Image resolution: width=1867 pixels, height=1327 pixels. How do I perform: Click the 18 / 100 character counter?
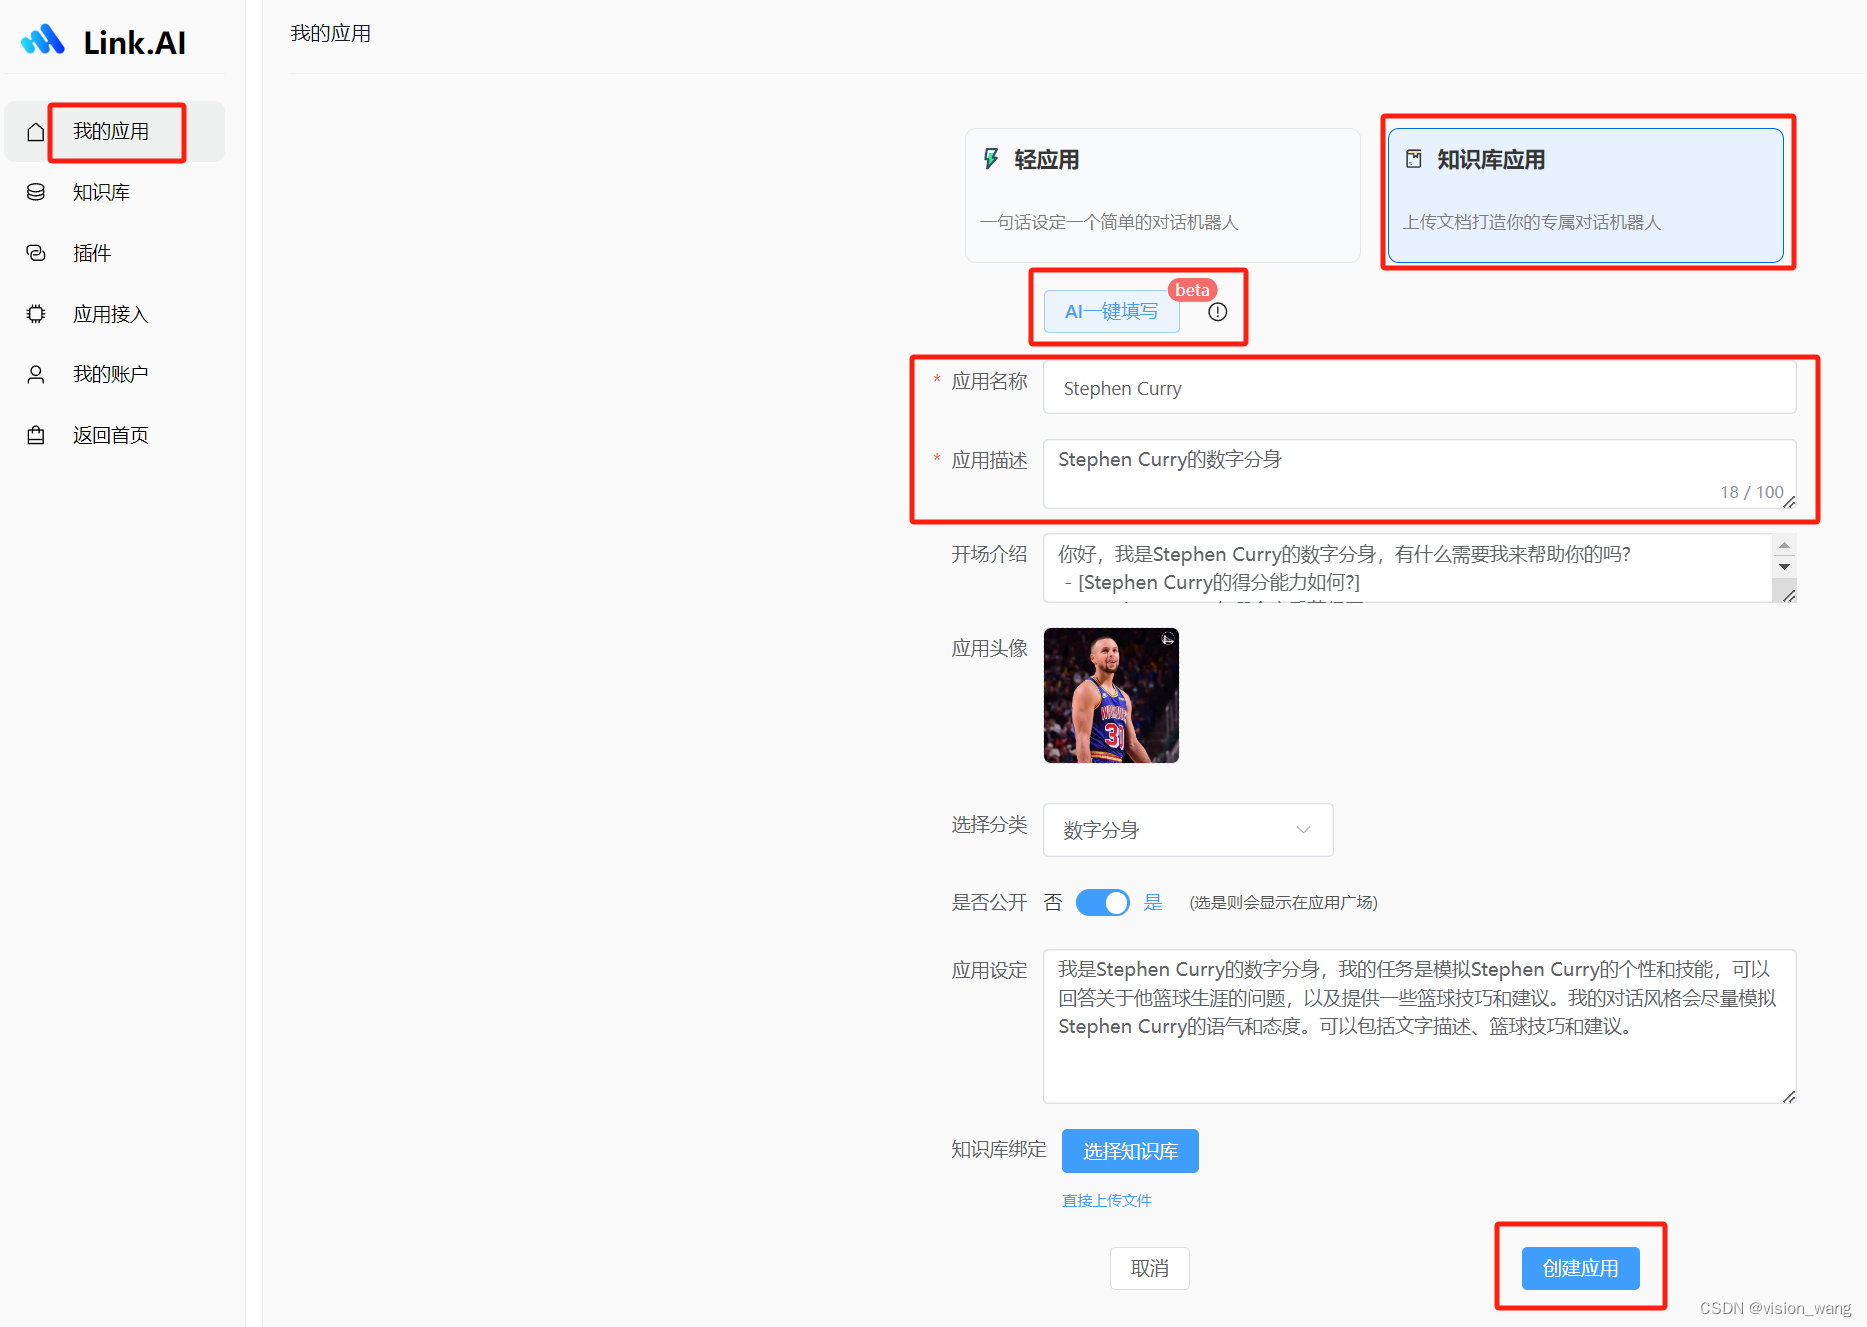point(1751,492)
